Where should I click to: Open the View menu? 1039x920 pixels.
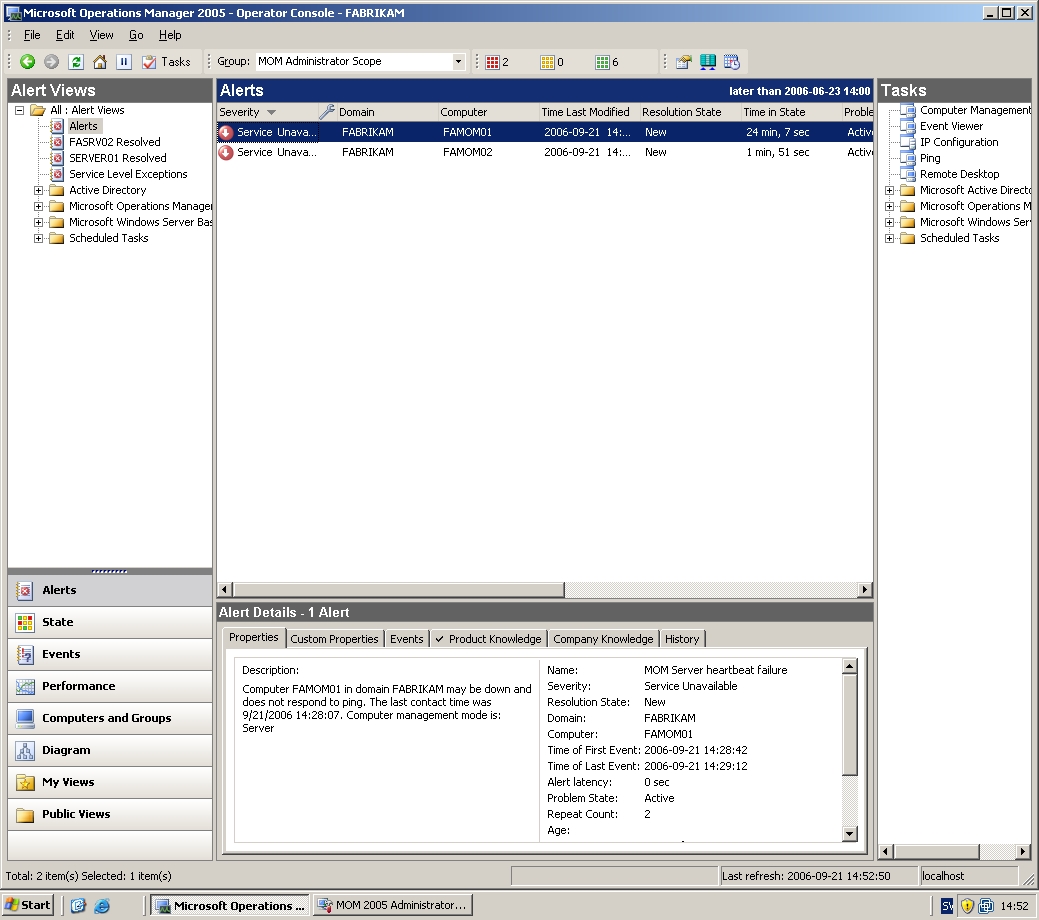click(101, 35)
